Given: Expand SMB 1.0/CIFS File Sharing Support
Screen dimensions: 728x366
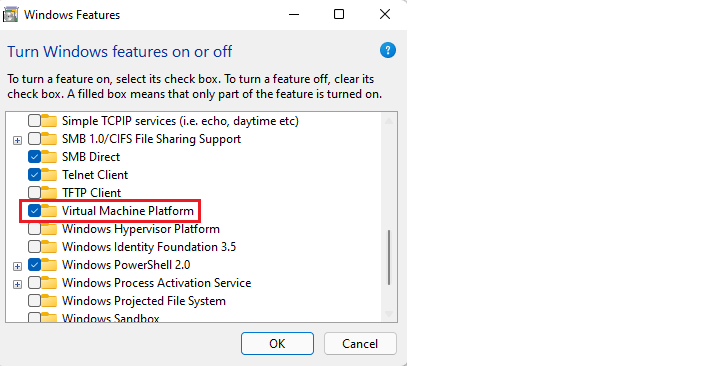Looking at the screenshot, I should pos(17,140).
